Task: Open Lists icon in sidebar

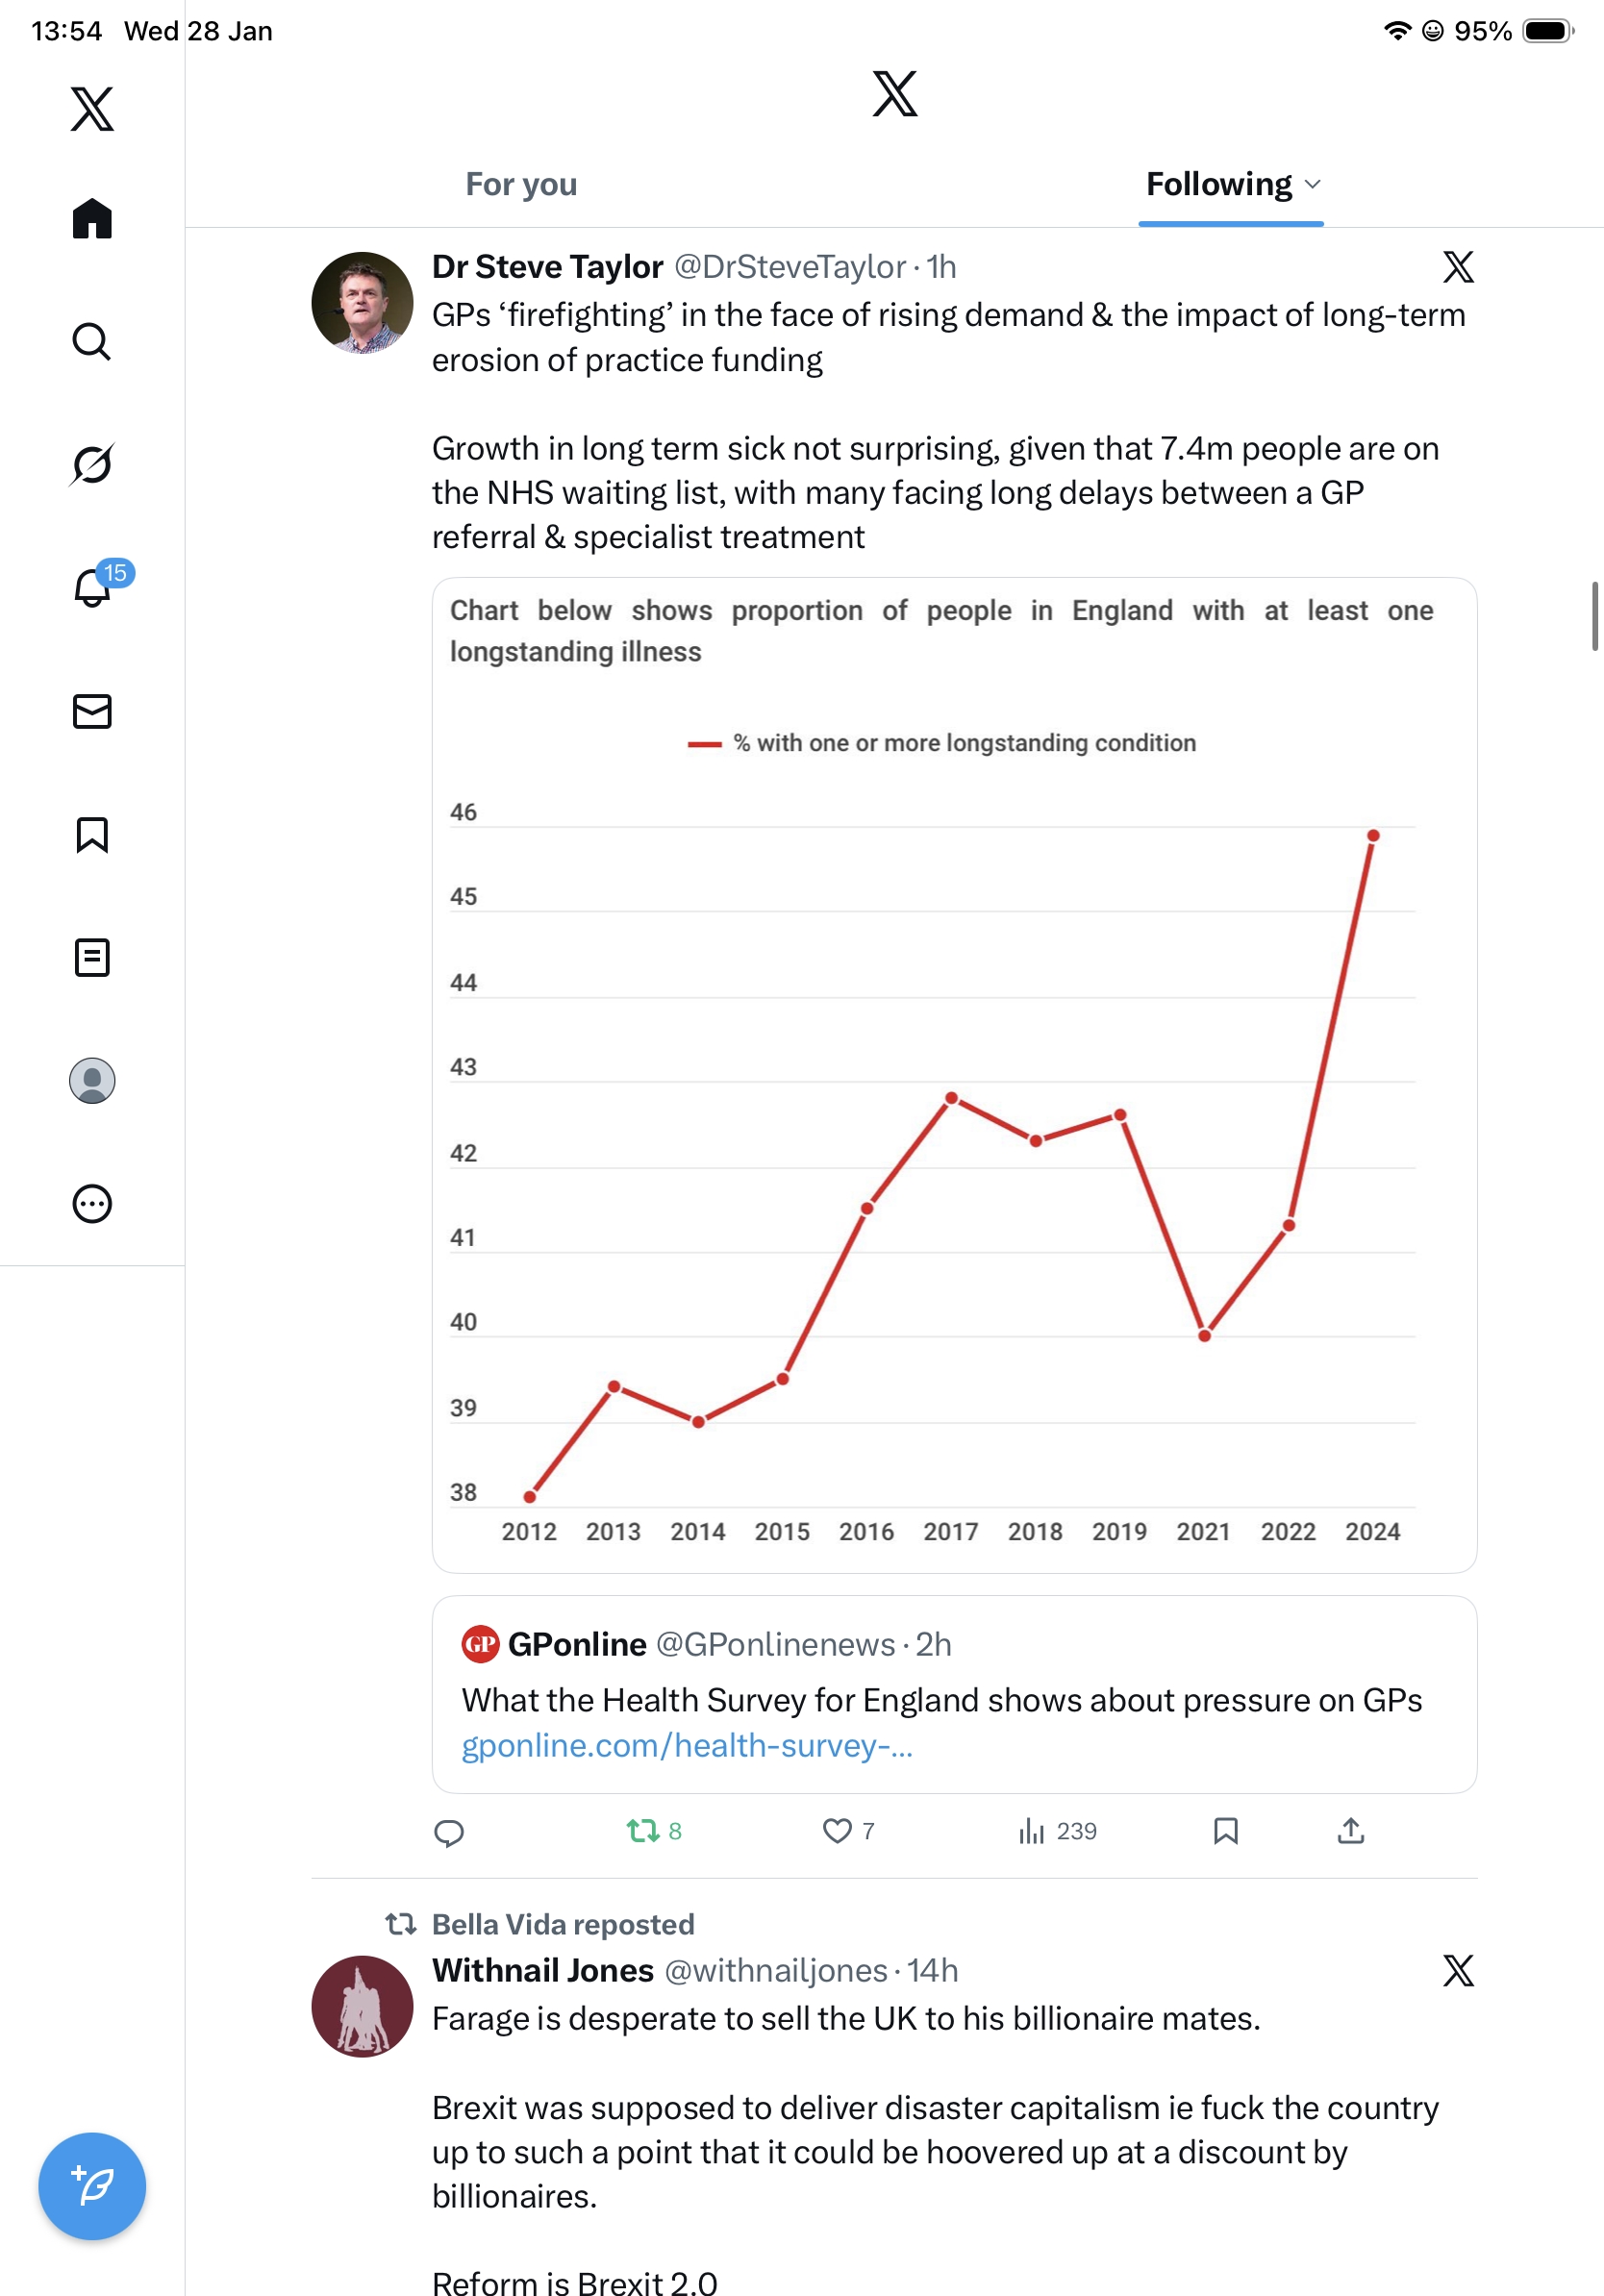Action: (x=92, y=957)
